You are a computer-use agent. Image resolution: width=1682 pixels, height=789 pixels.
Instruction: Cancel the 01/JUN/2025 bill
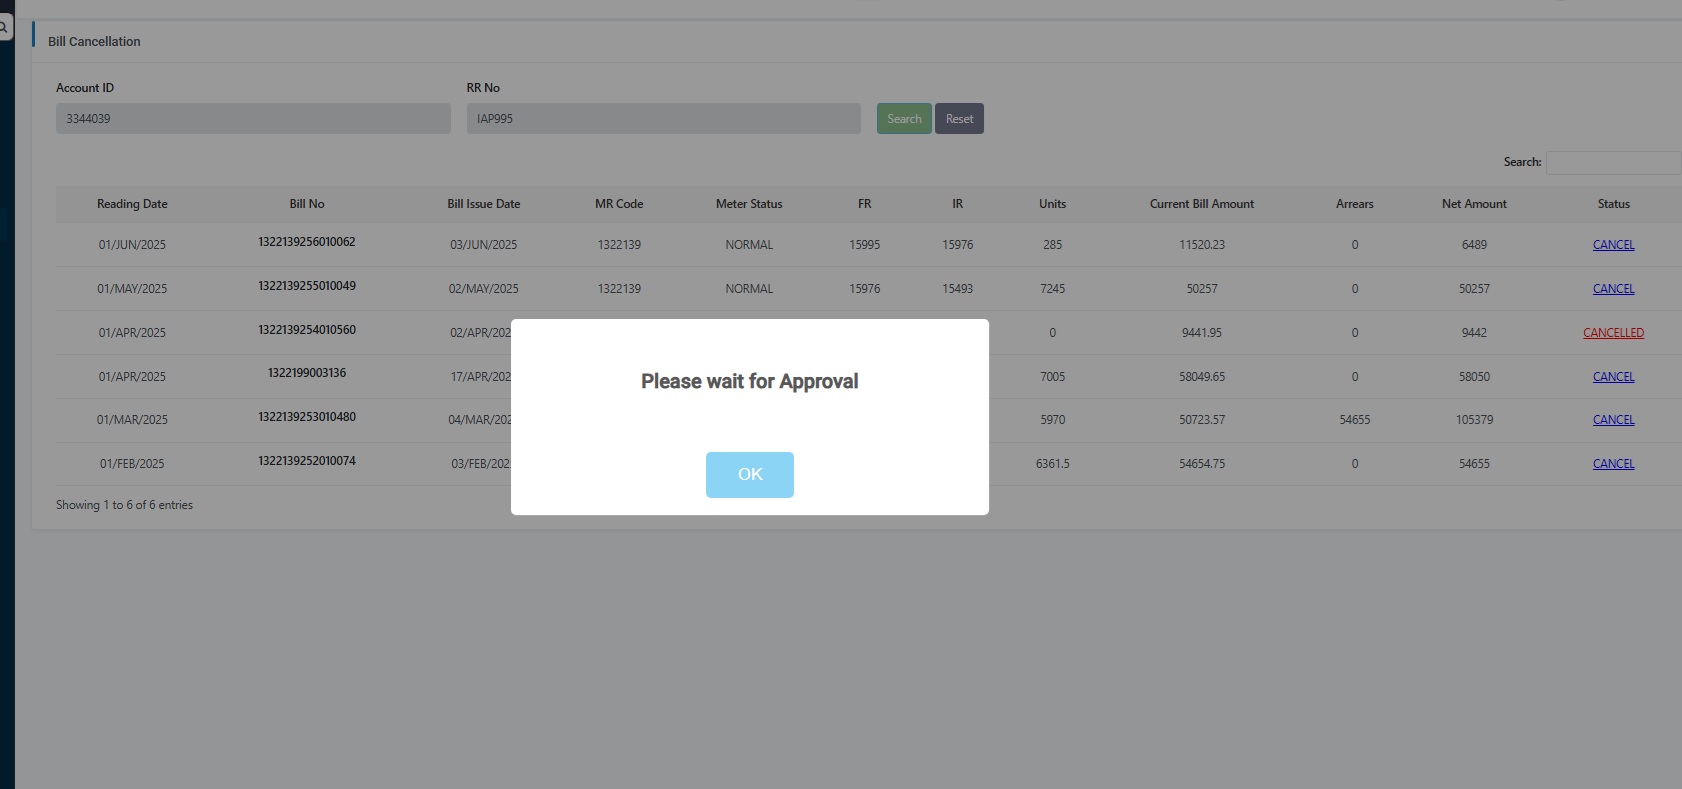1613,245
